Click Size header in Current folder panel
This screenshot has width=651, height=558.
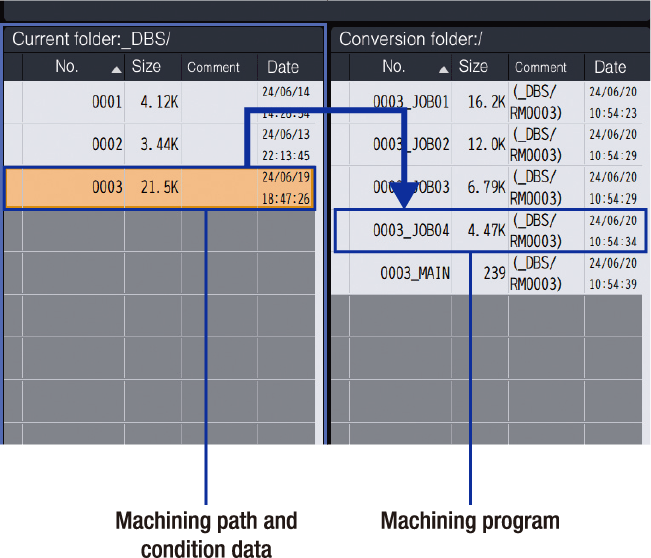(x=153, y=67)
